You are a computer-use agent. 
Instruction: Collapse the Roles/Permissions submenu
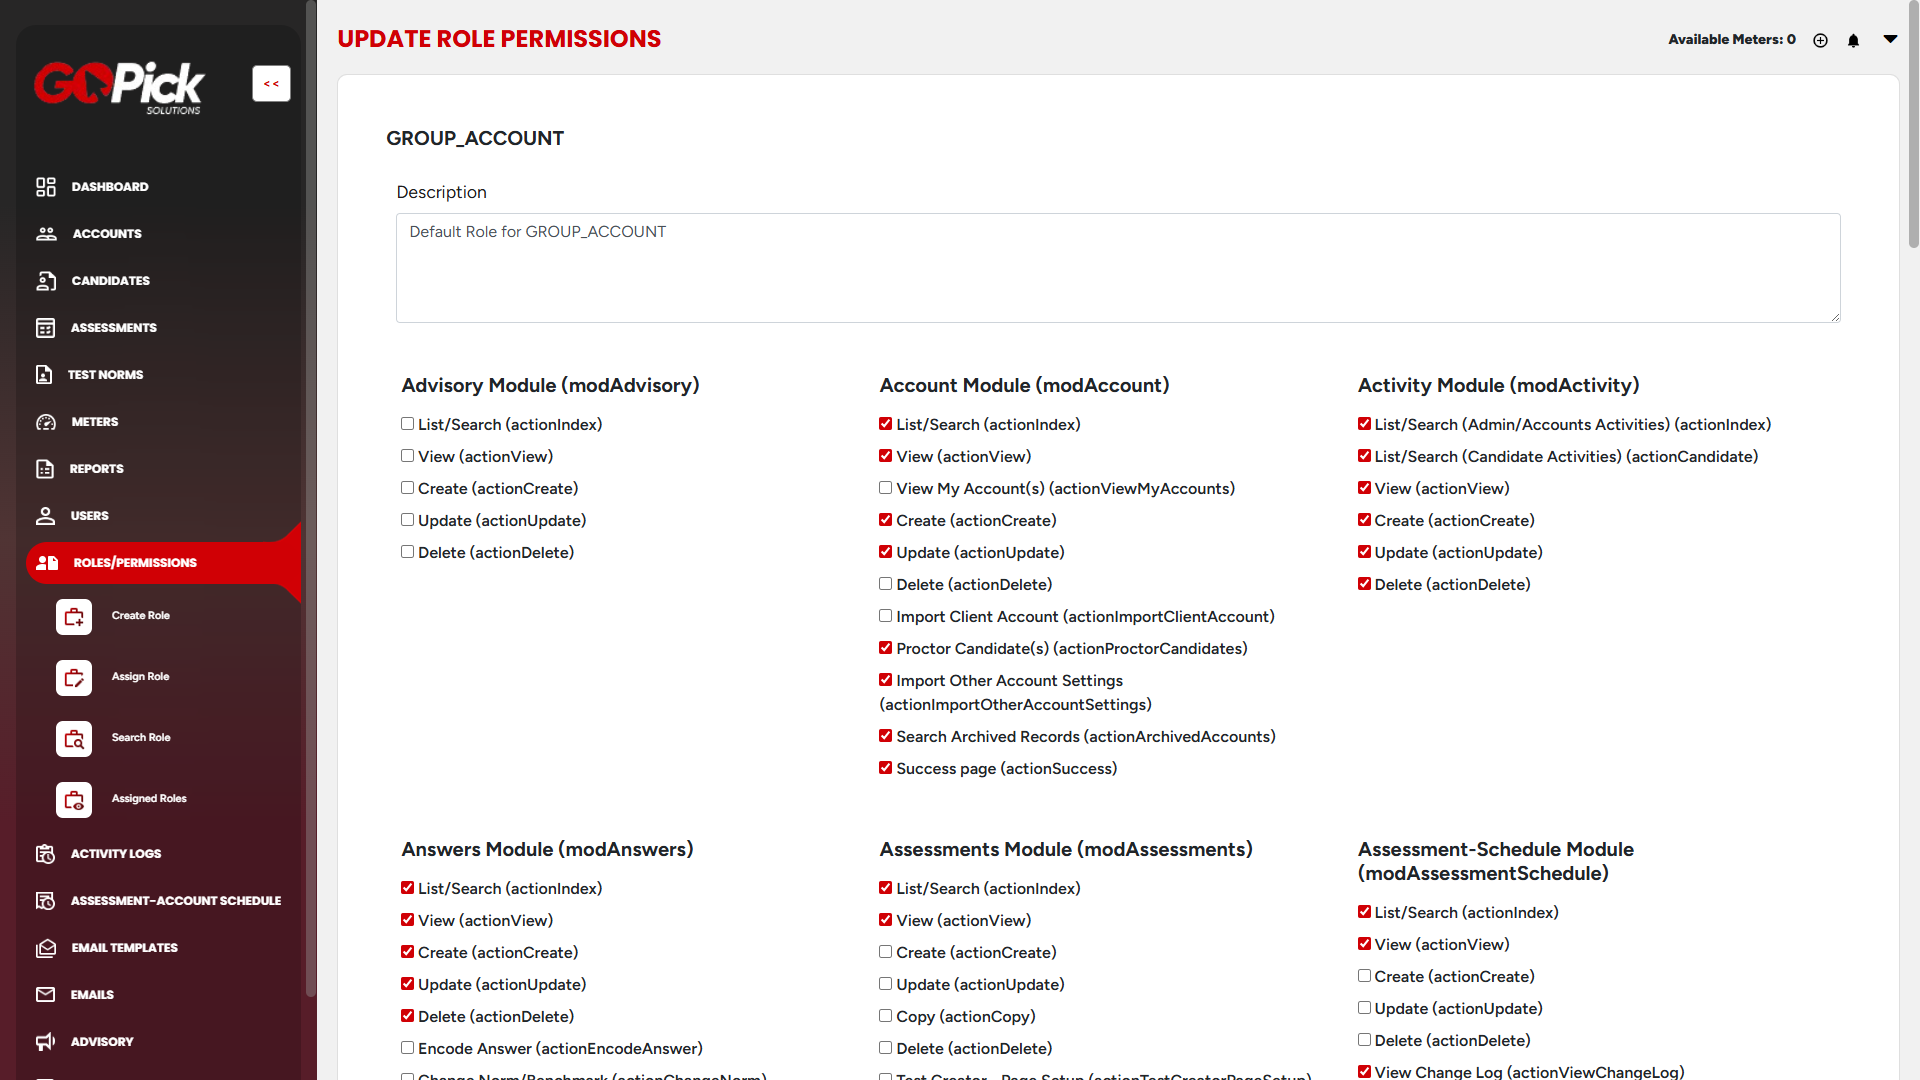click(135, 563)
